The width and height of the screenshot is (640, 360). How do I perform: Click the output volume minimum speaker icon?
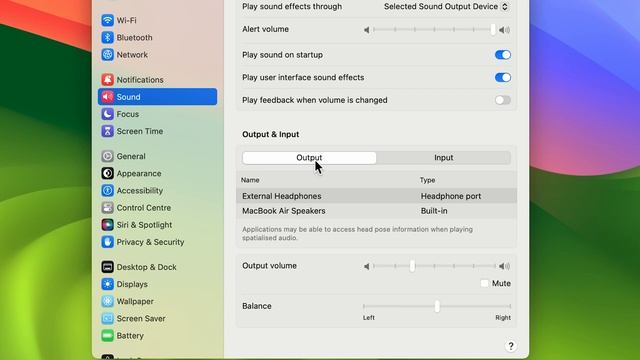pyautogui.click(x=367, y=266)
